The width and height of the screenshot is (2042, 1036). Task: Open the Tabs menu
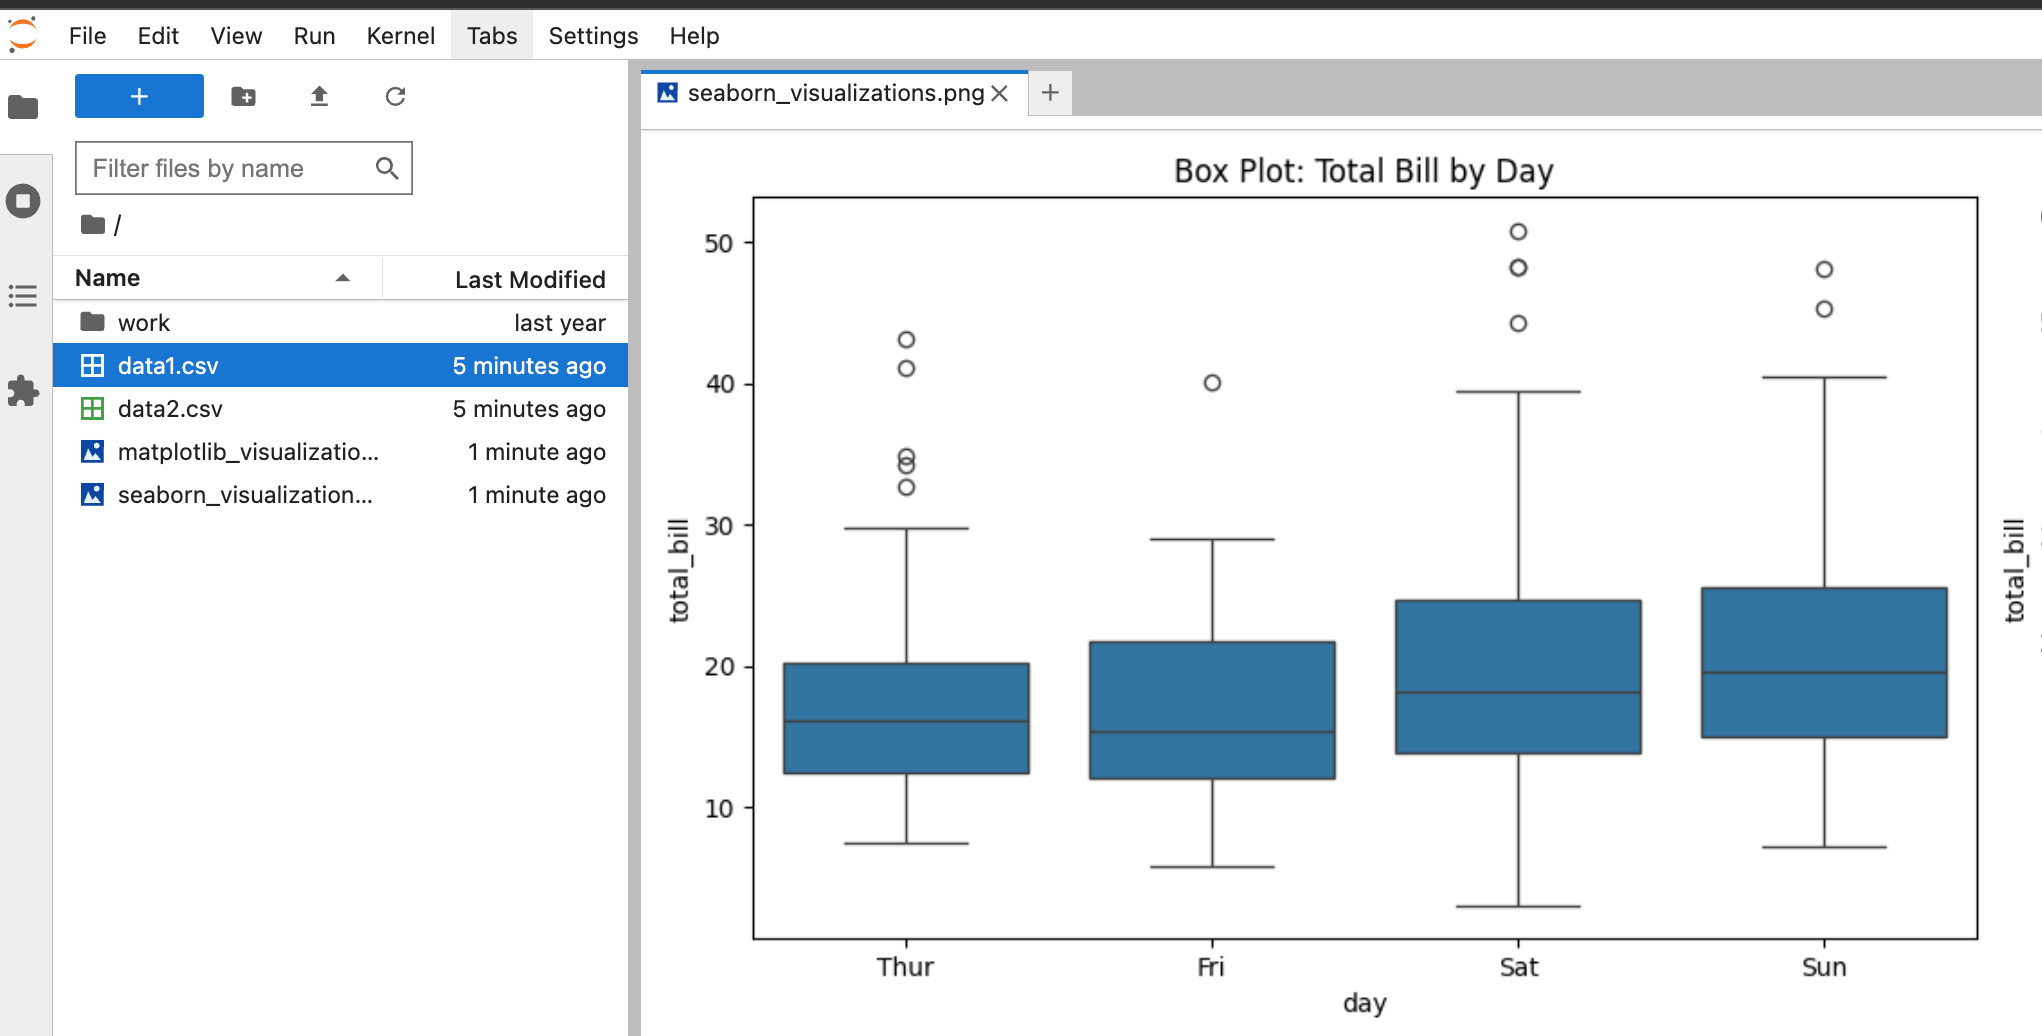pos(492,36)
